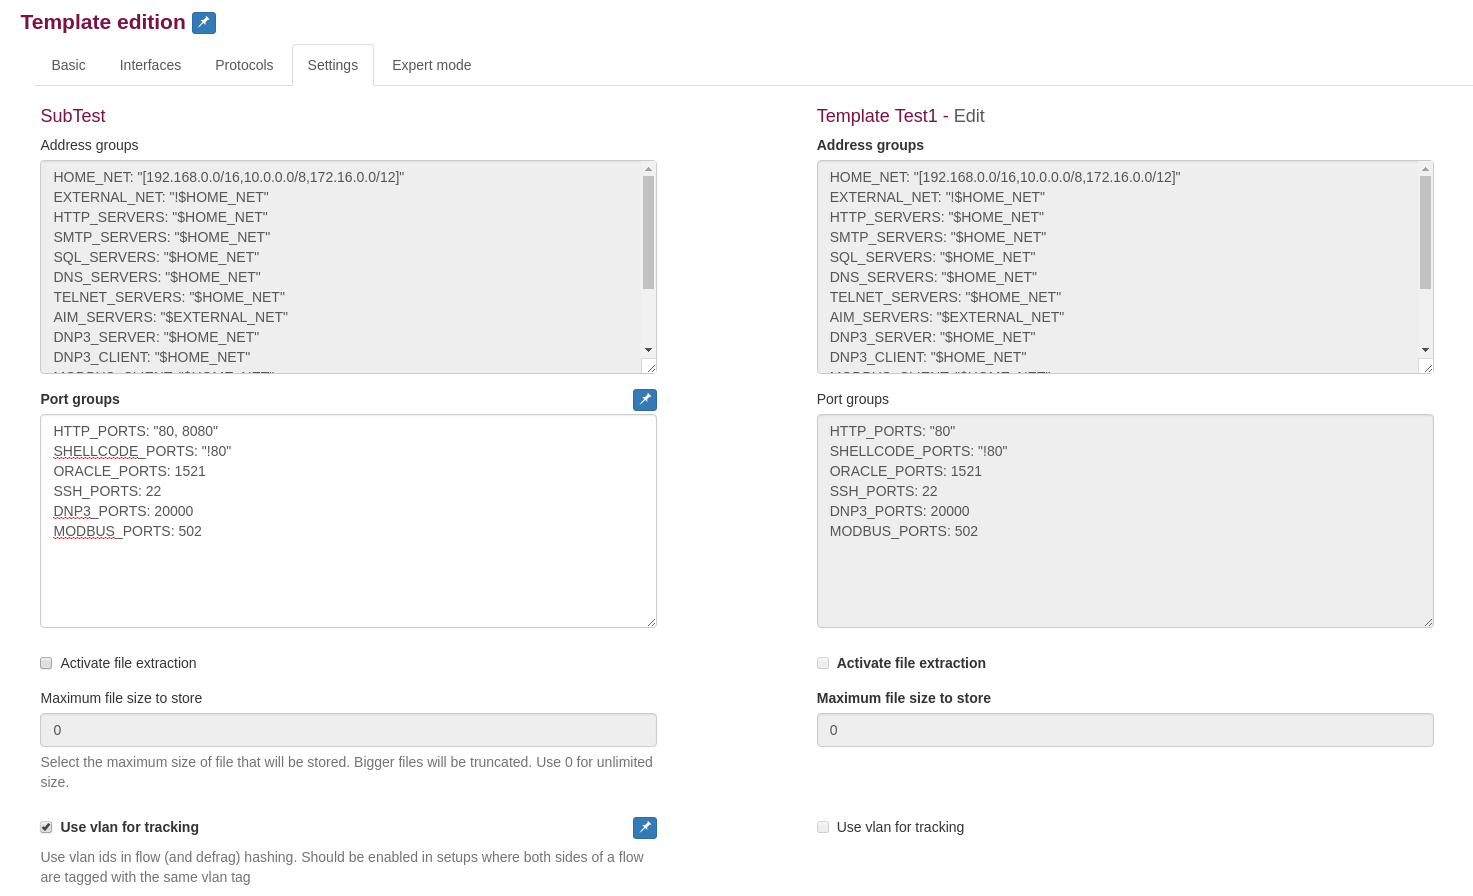This screenshot has width=1473, height=896.
Task: Click scroll up arrow in SubTest Address groups
Action: tap(648, 169)
